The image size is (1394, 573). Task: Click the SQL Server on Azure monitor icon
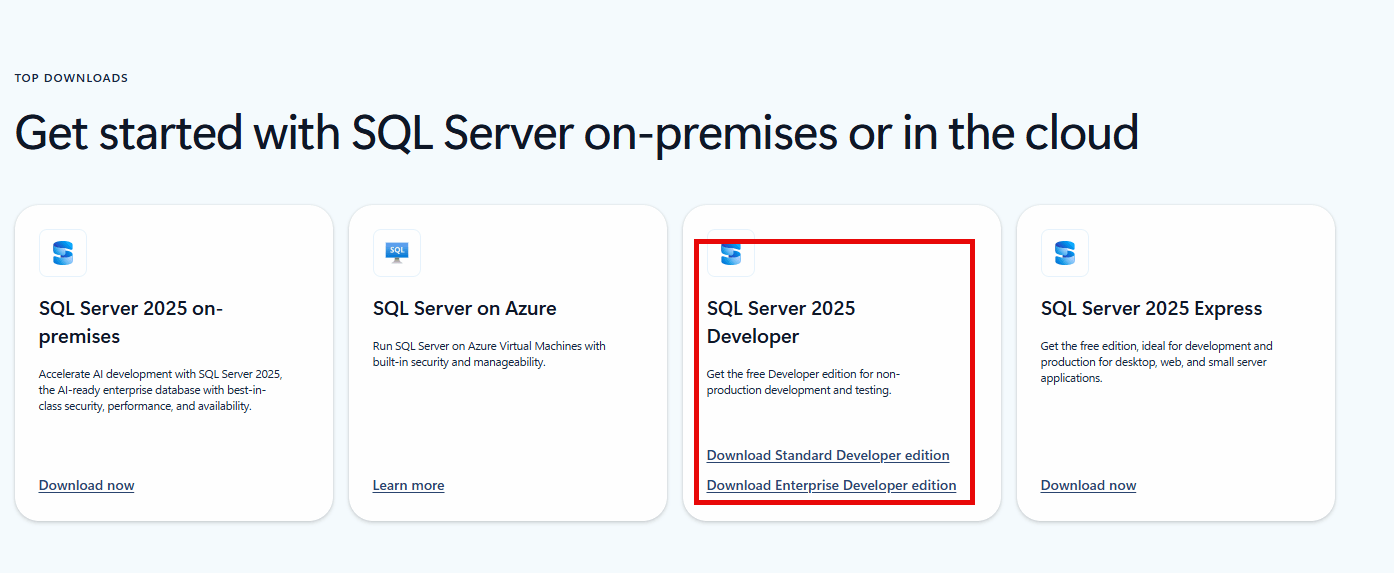tap(397, 253)
